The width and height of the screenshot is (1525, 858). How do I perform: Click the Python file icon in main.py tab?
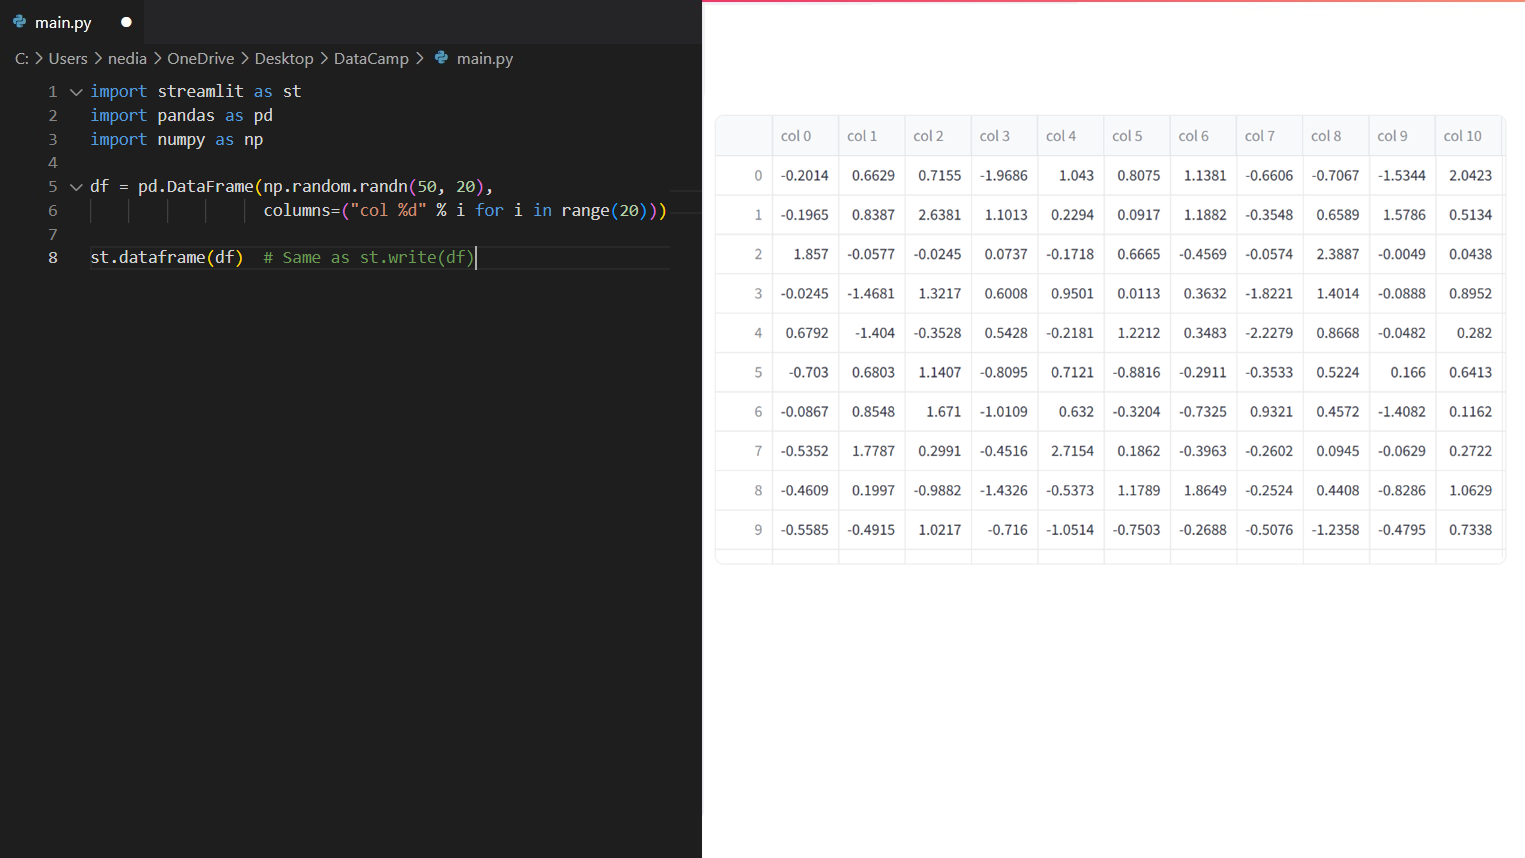(x=19, y=21)
